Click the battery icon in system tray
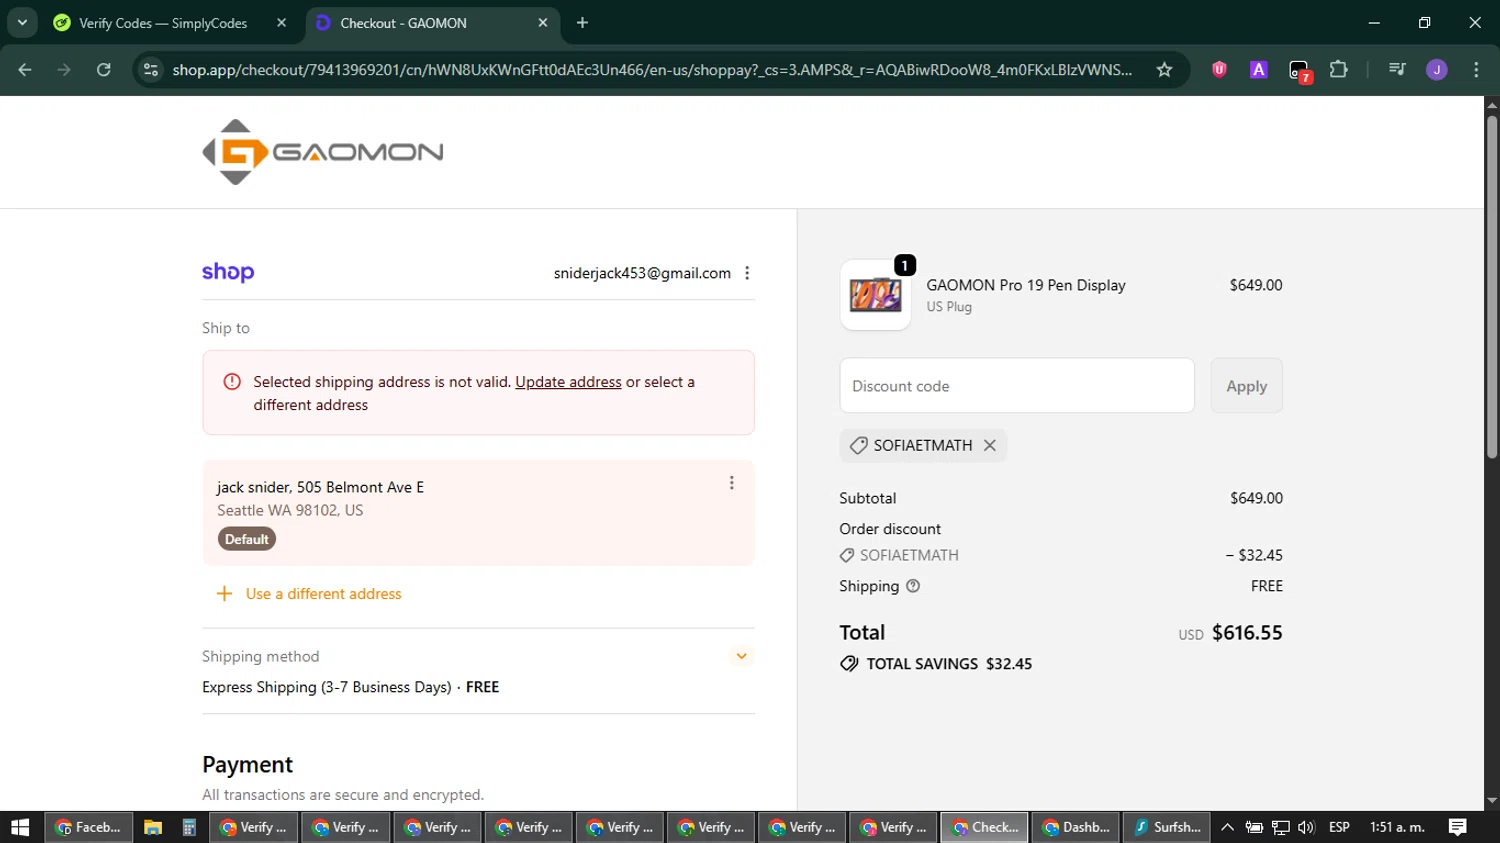The width and height of the screenshot is (1500, 843). (1254, 827)
